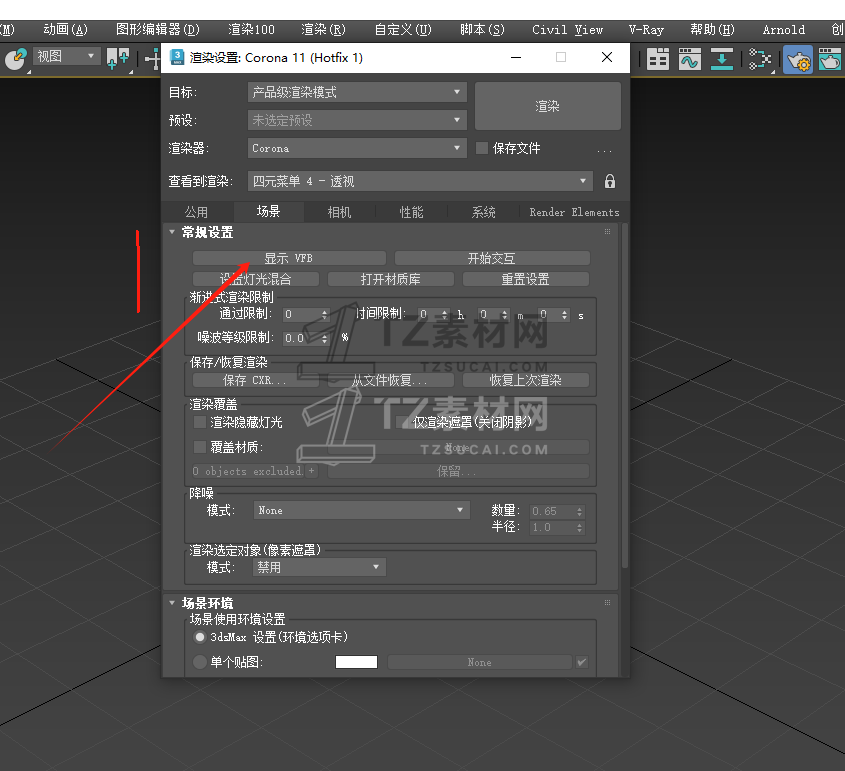This screenshot has height=771, width=845.
Task: Click the Use Pivot Point Center icon
Action: click(x=153, y=58)
